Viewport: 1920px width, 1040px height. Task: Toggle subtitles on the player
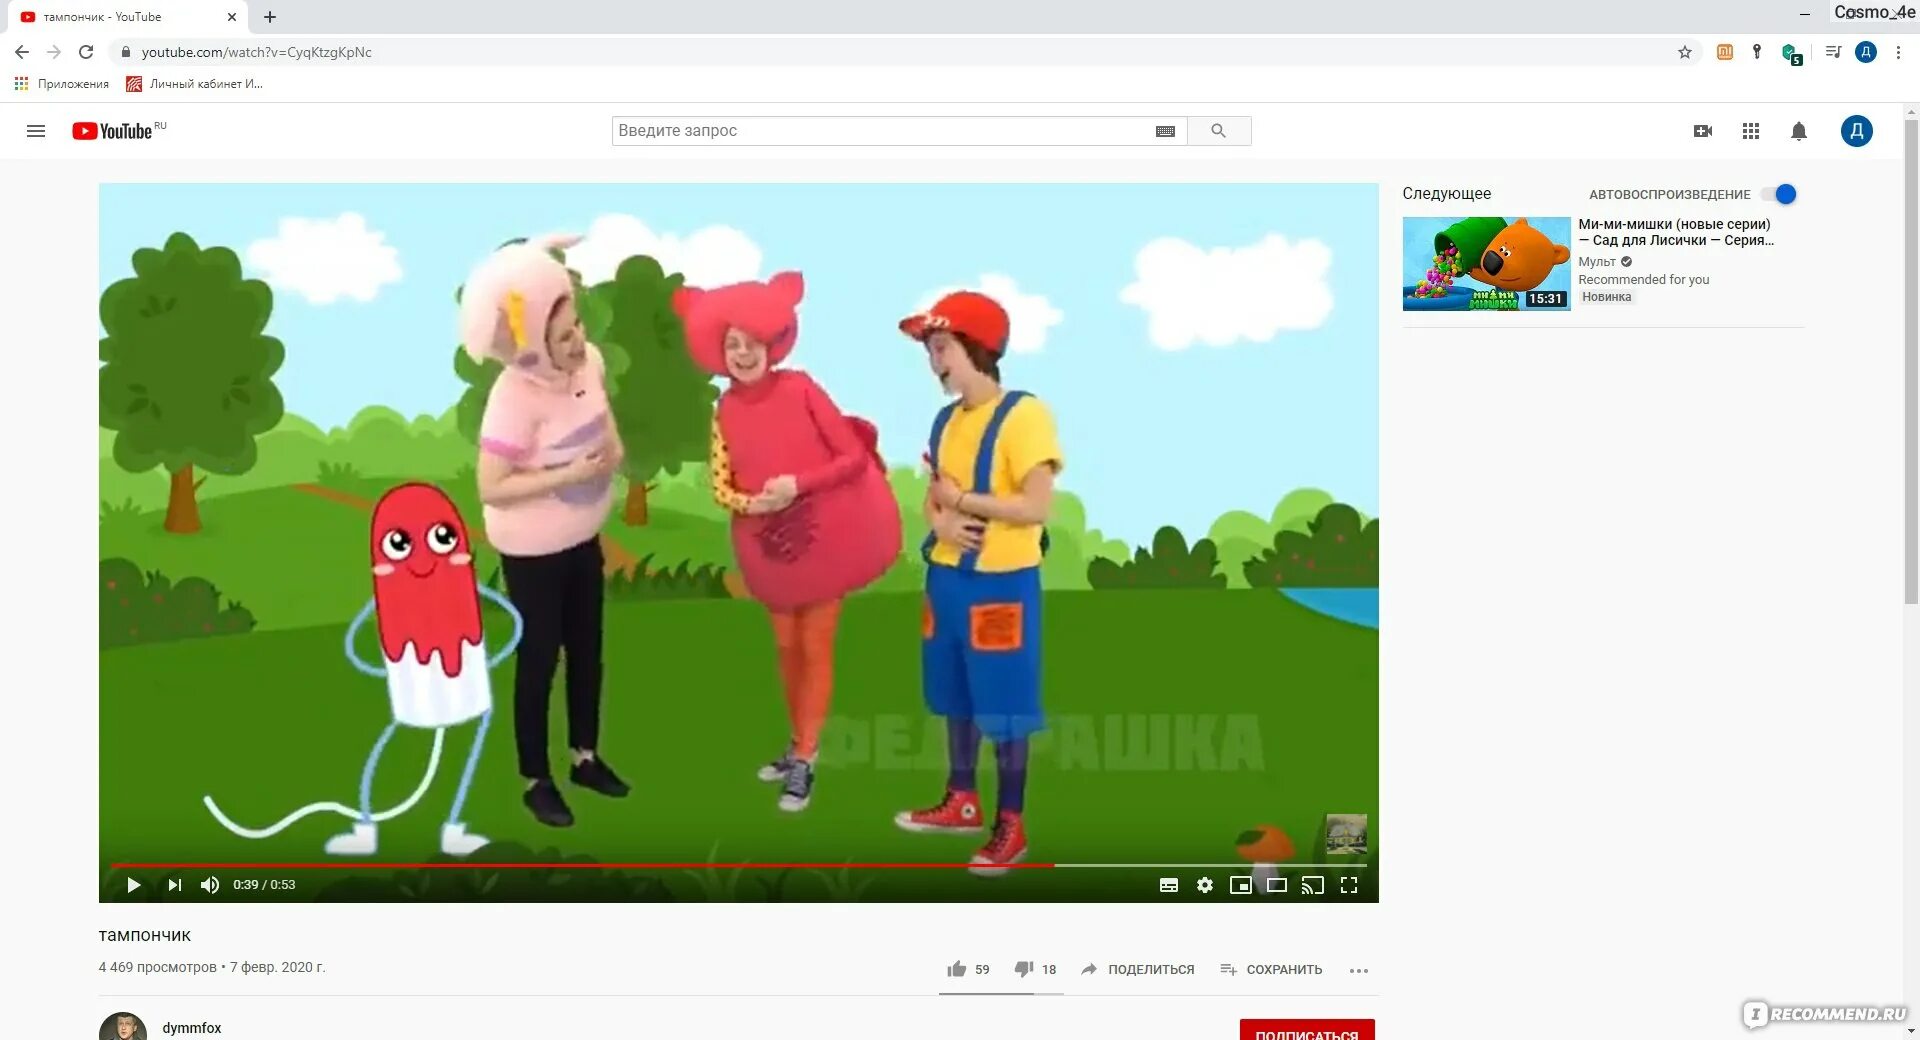coord(1169,885)
